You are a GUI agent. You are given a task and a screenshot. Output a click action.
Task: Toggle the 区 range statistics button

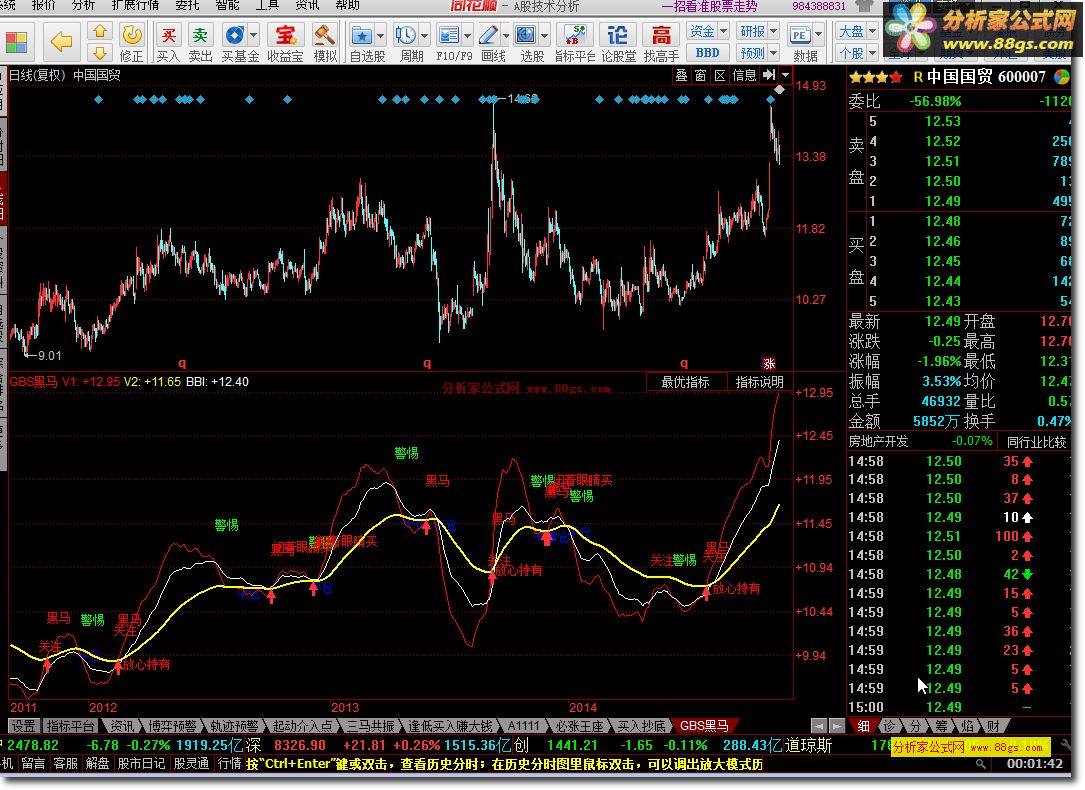(x=720, y=75)
